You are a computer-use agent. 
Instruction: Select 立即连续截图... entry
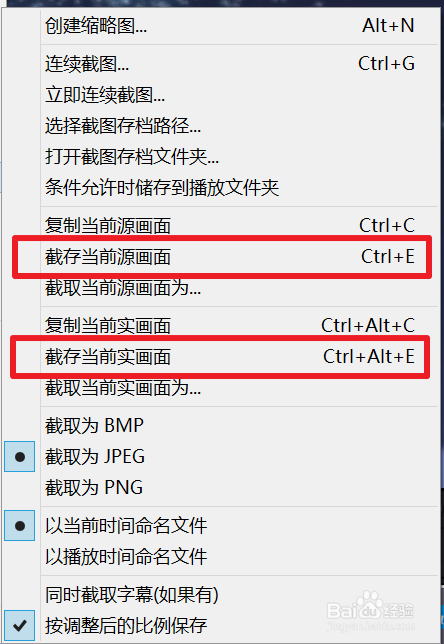[222, 95]
